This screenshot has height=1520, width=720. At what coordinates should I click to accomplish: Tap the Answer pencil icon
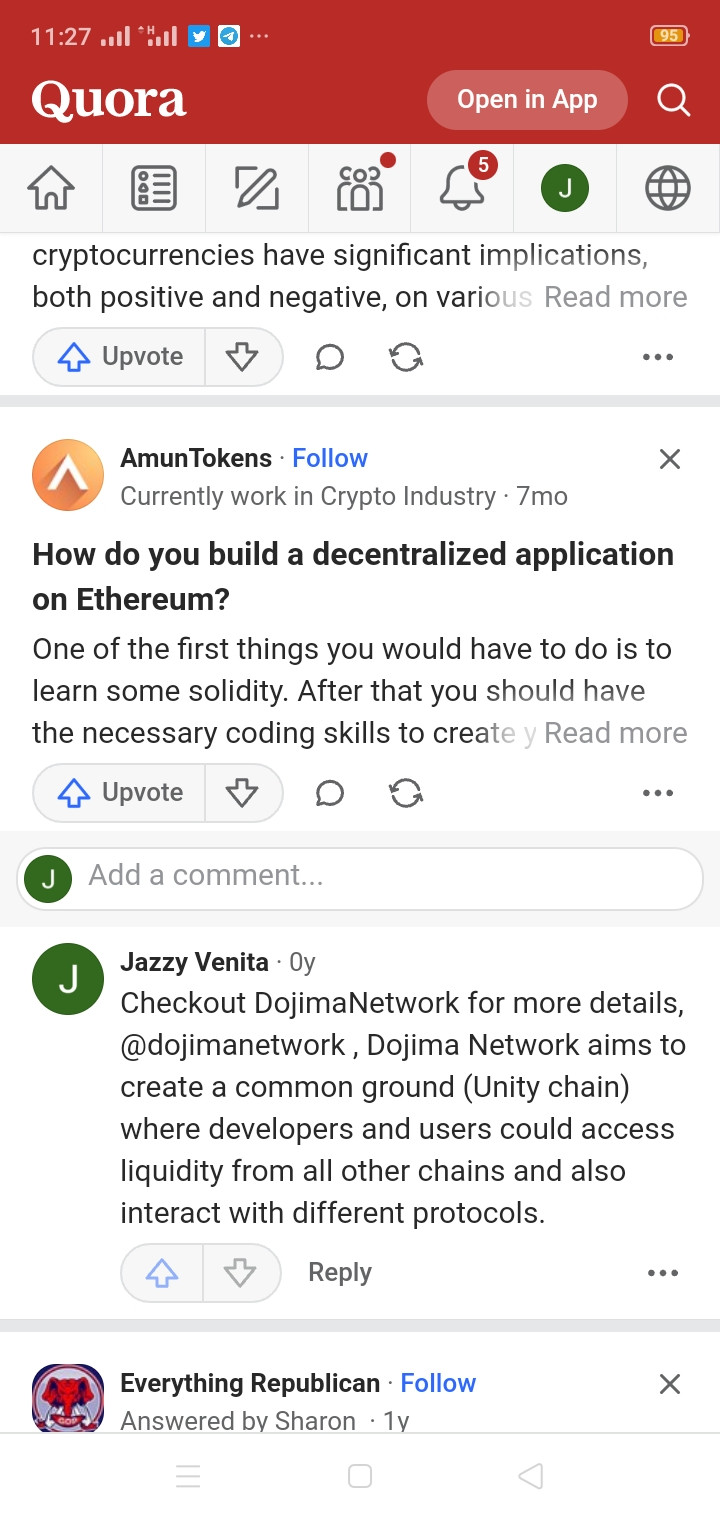pyautogui.click(x=257, y=188)
